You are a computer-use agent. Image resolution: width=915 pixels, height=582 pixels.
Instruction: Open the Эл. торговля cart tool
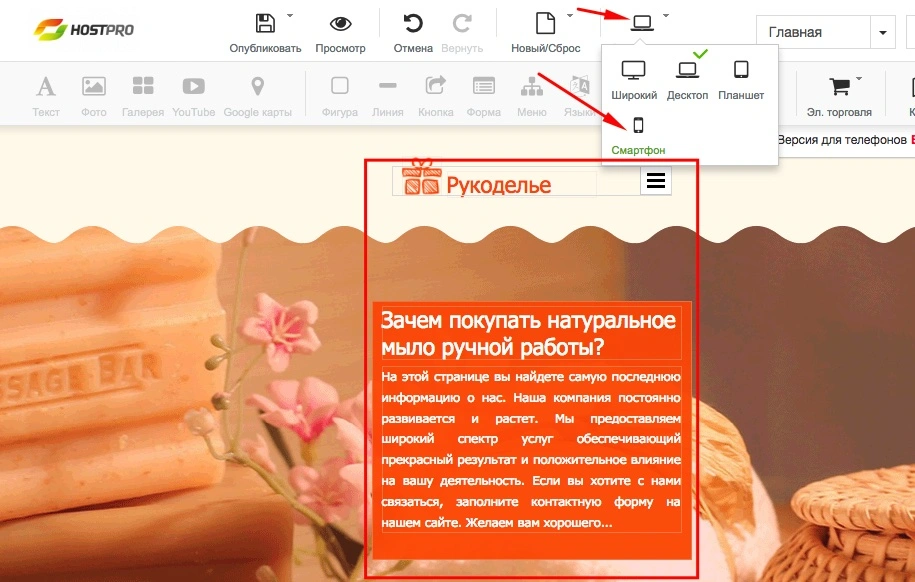pyautogui.click(x=839, y=96)
